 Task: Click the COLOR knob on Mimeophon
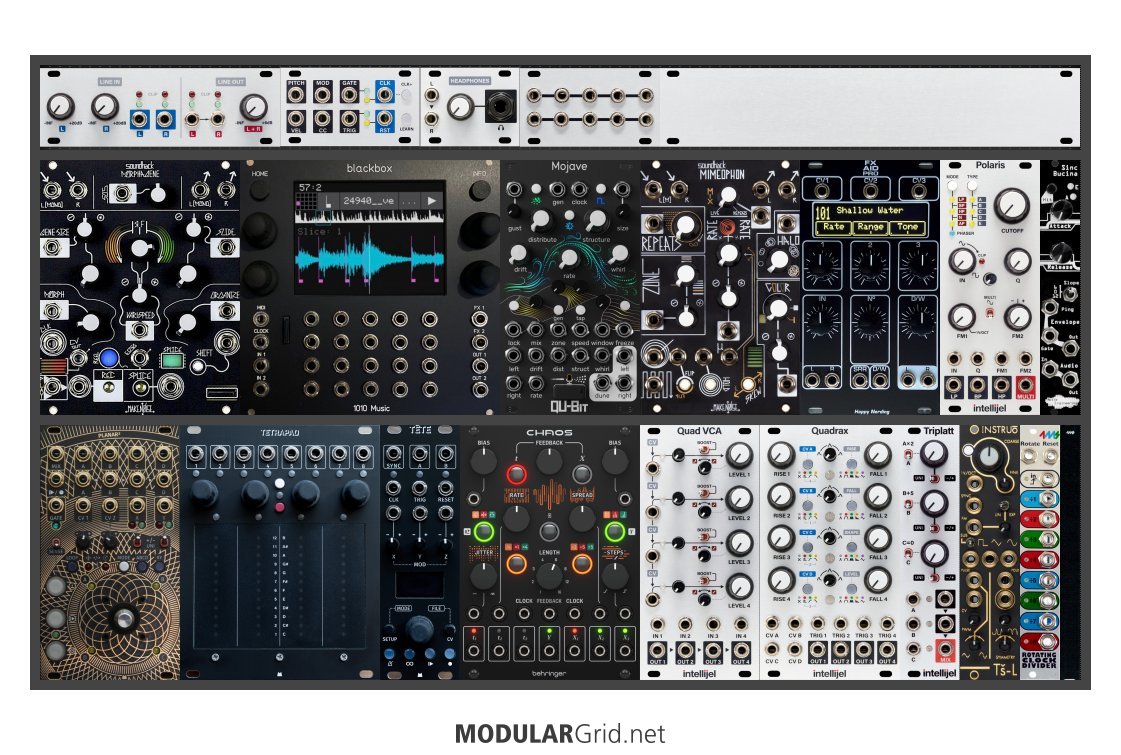pos(776,309)
